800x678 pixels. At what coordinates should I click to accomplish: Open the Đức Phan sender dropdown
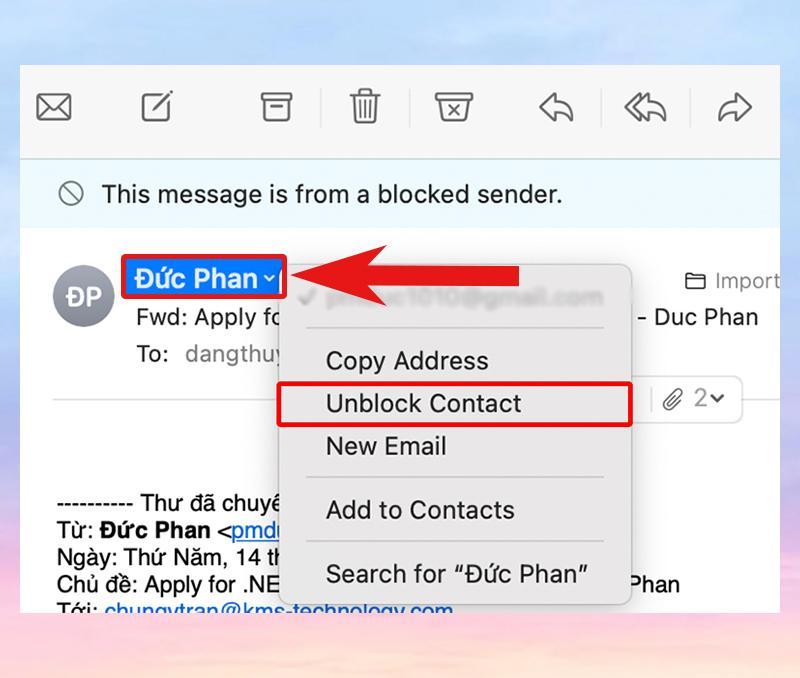click(204, 278)
